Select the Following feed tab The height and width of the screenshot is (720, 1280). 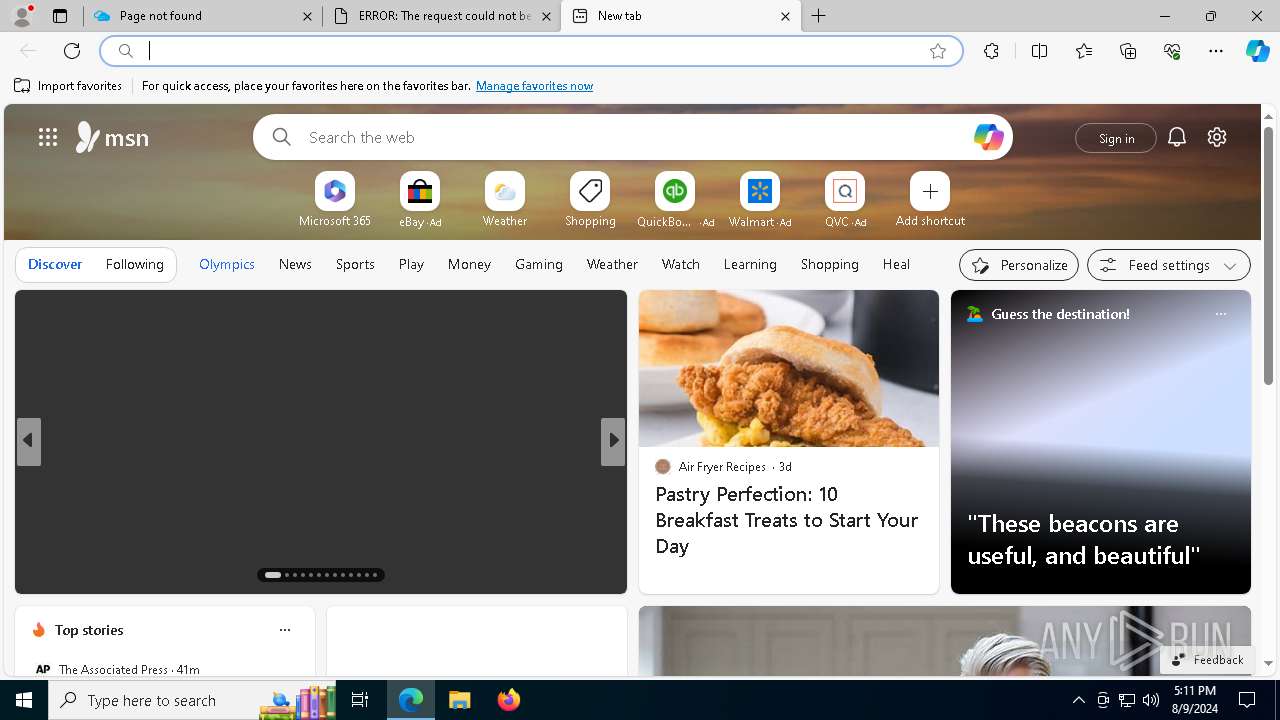(x=134, y=264)
